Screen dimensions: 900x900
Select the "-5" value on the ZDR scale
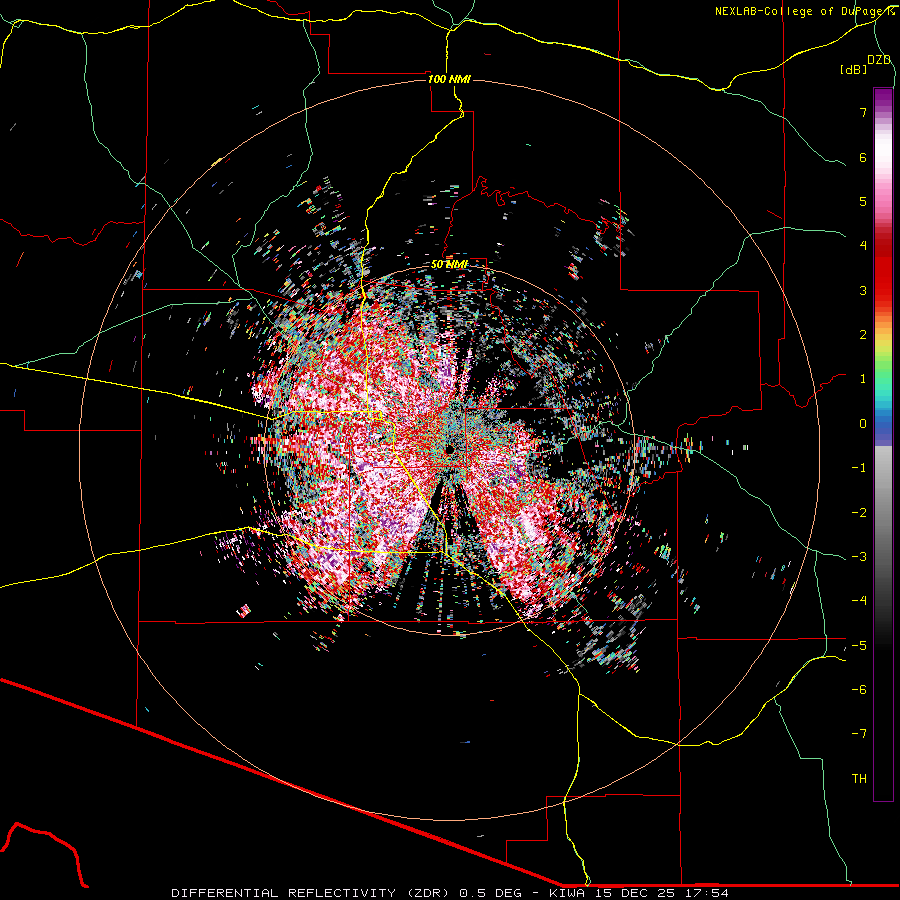pos(859,646)
